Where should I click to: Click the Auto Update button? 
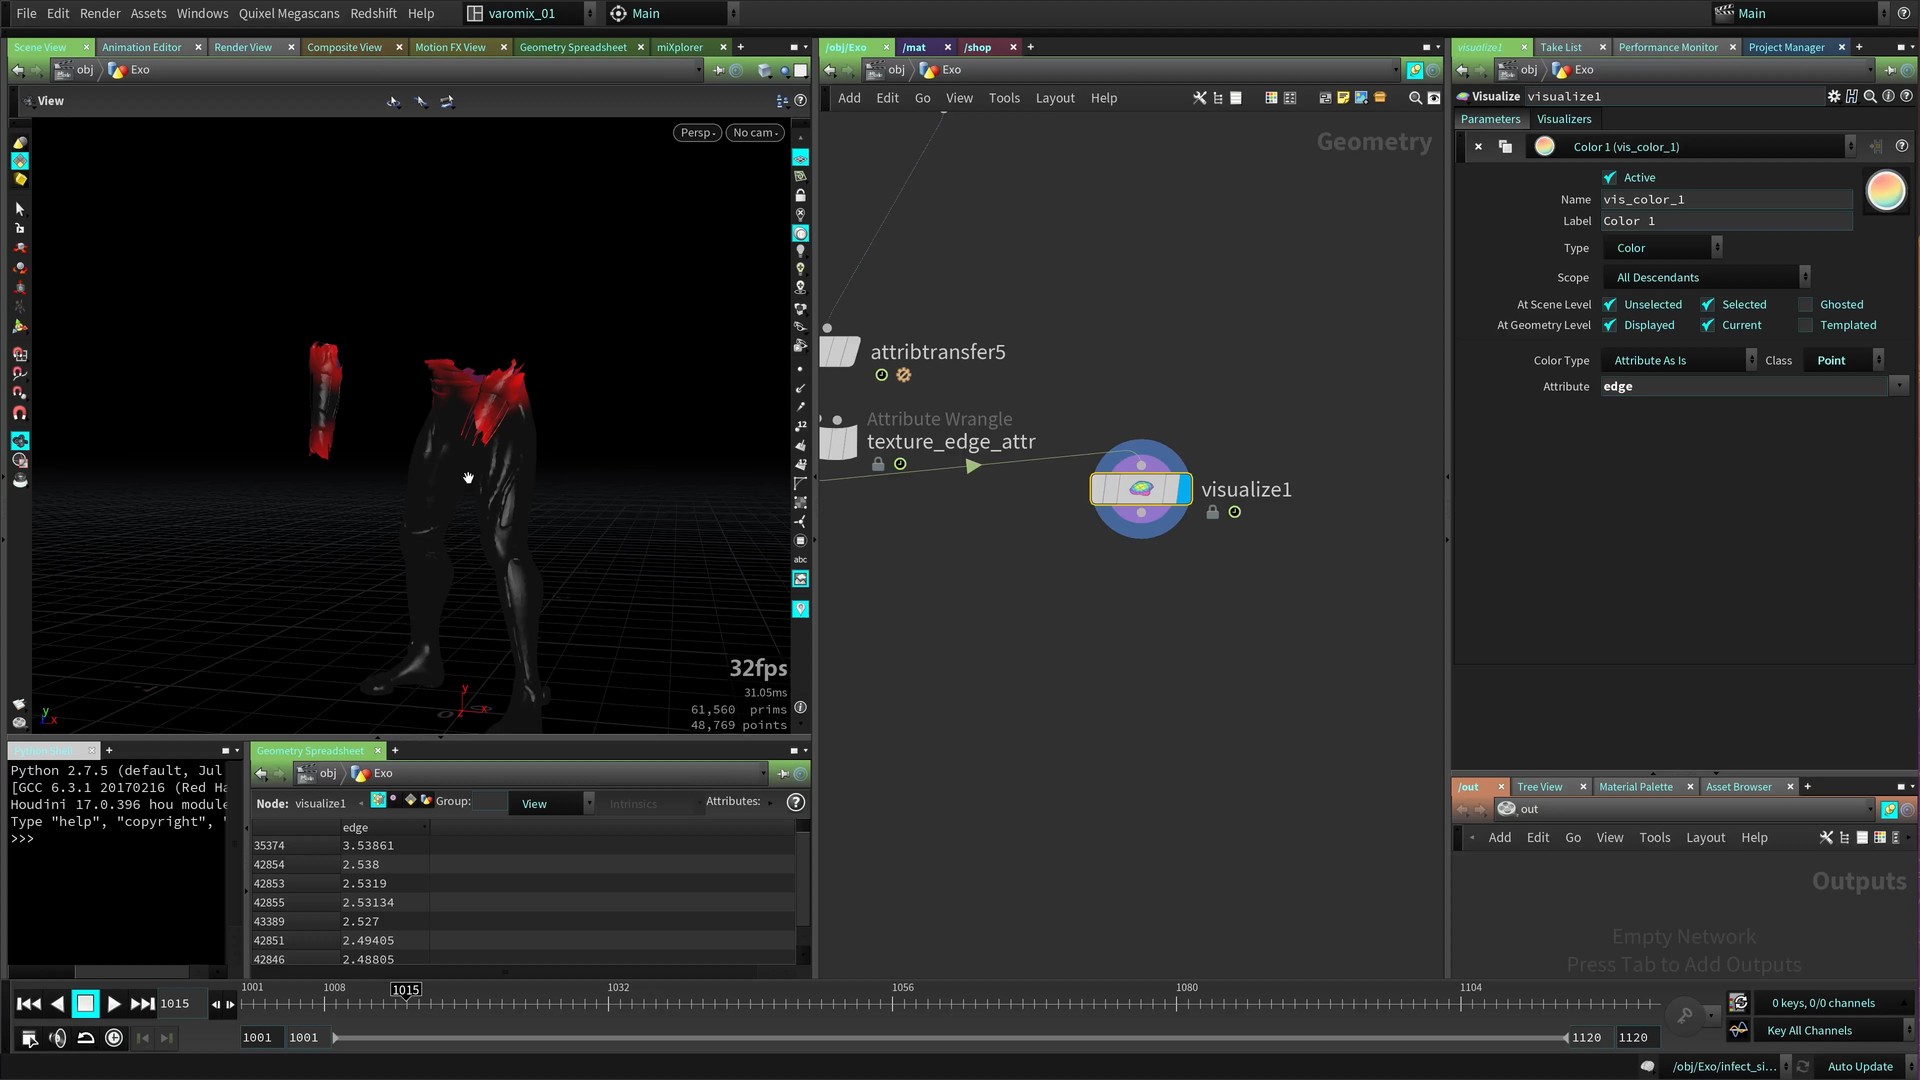(1859, 1067)
